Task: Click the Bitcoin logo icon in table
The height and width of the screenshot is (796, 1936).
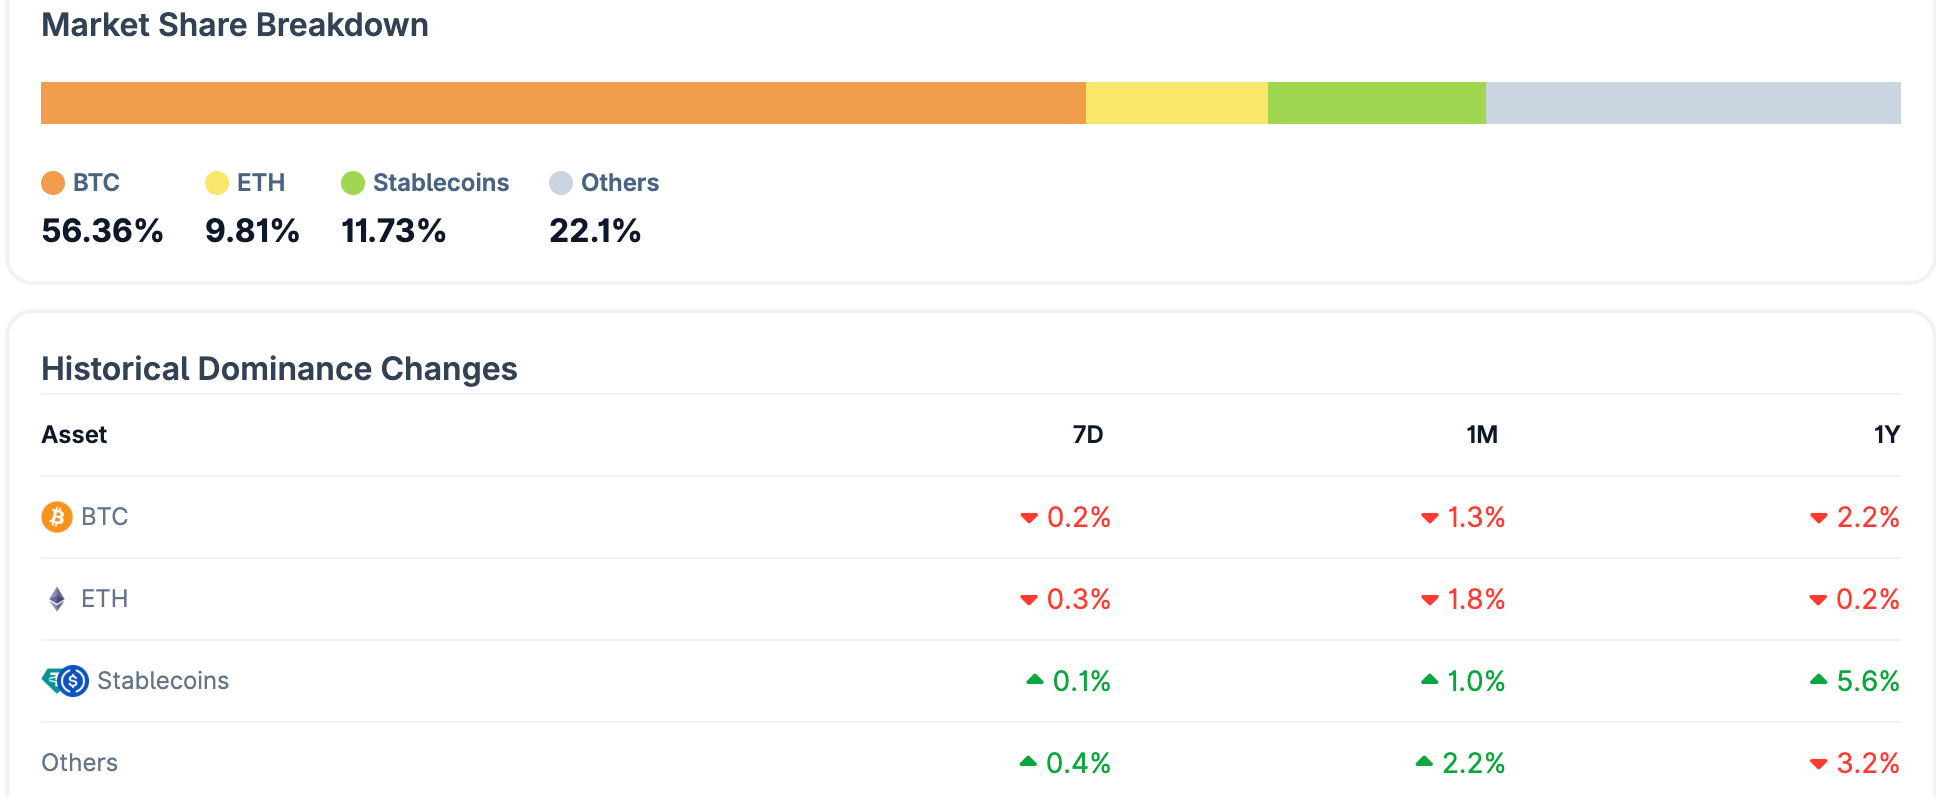Action: pyautogui.click(x=57, y=517)
